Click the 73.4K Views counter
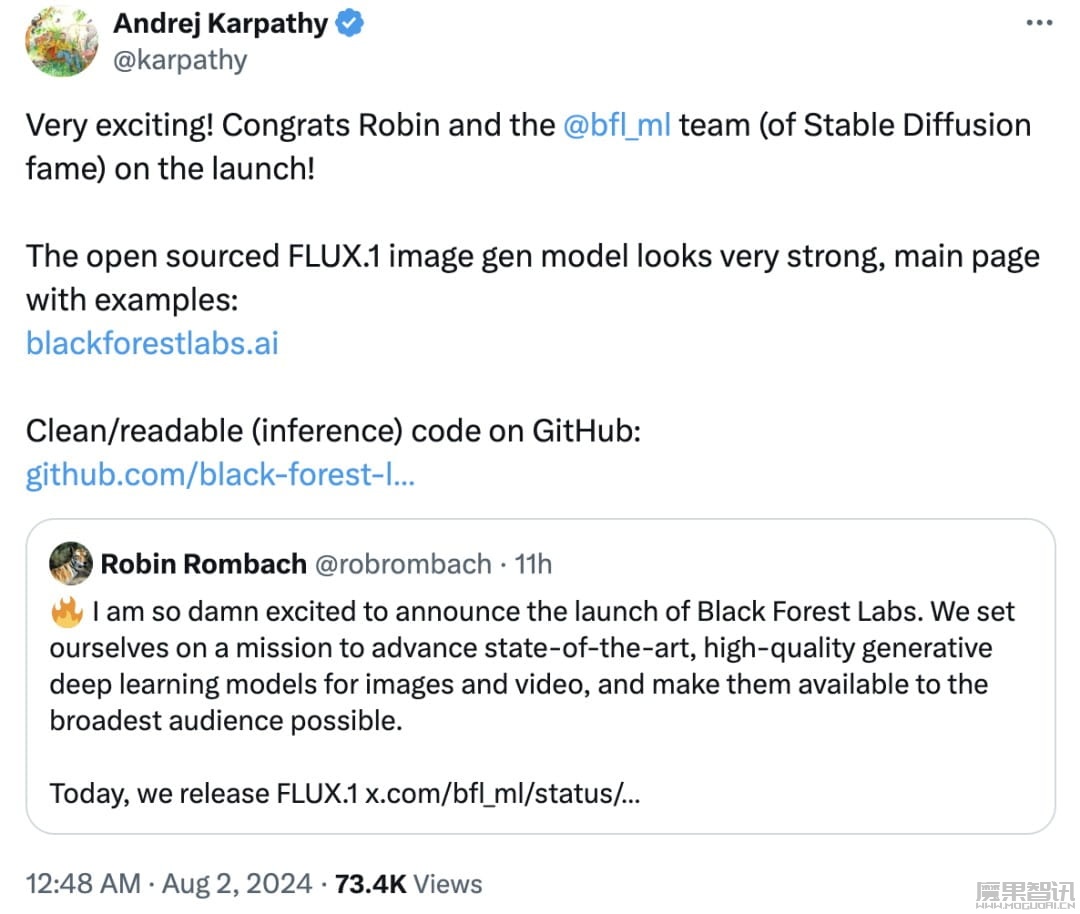Screen dimensions: 1080x914 pos(408,884)
